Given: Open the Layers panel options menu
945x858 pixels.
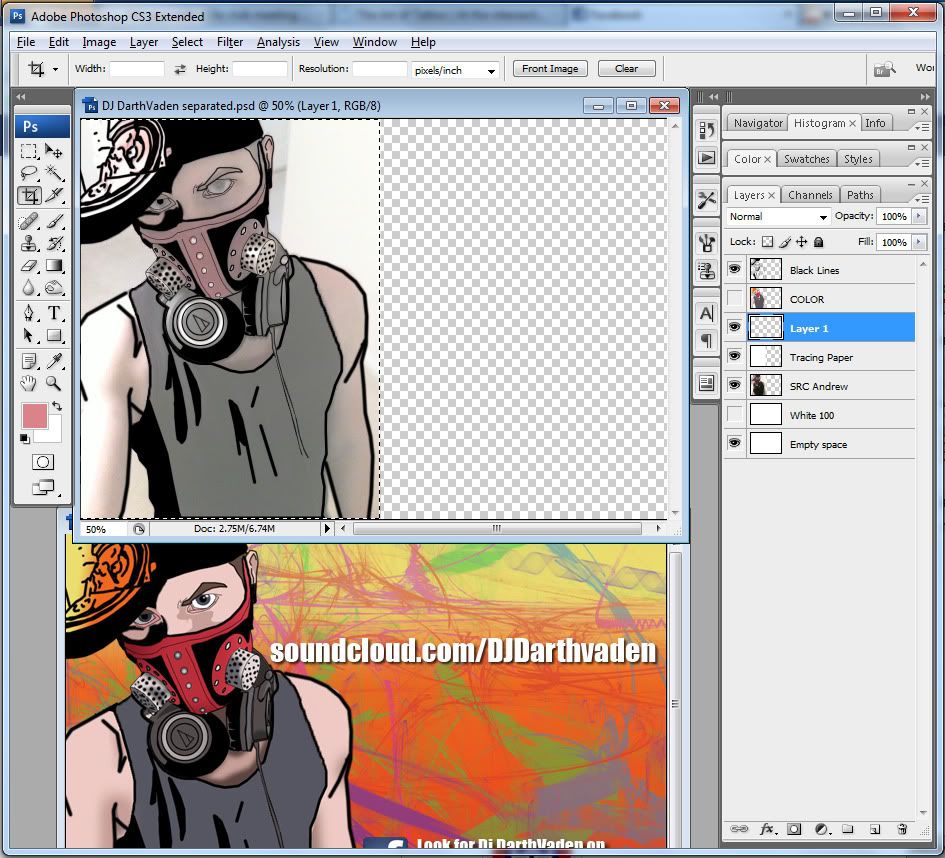Looking at the screenshot, I should (921, 198).
